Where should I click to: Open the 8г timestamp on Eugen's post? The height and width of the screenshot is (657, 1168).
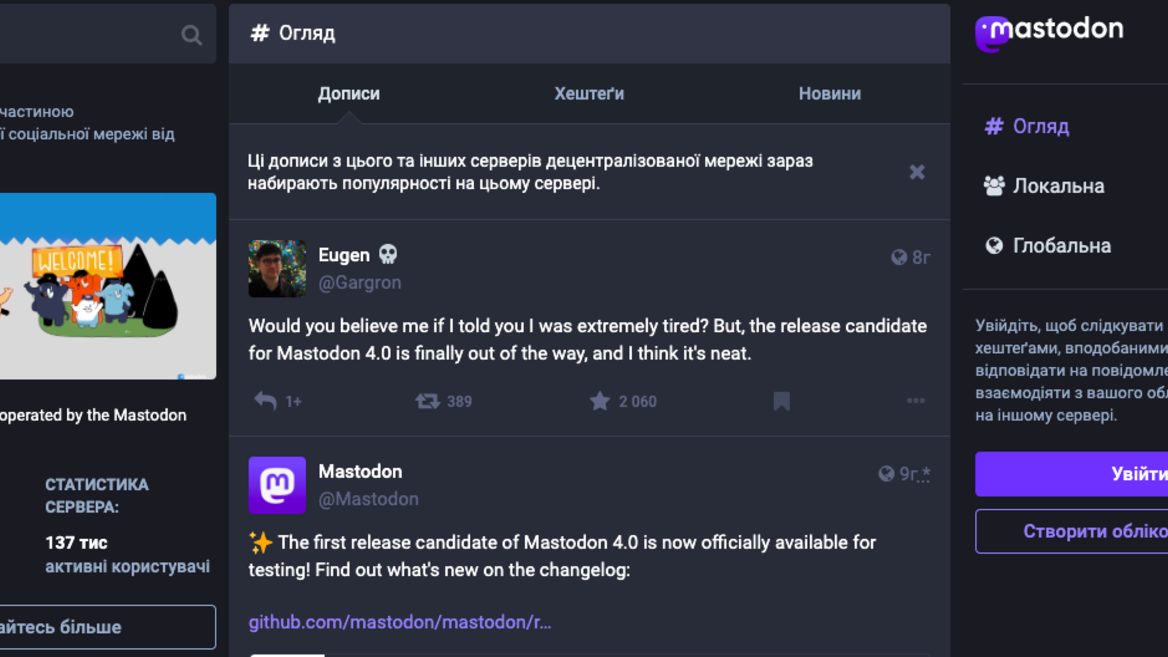pos(921,257)
